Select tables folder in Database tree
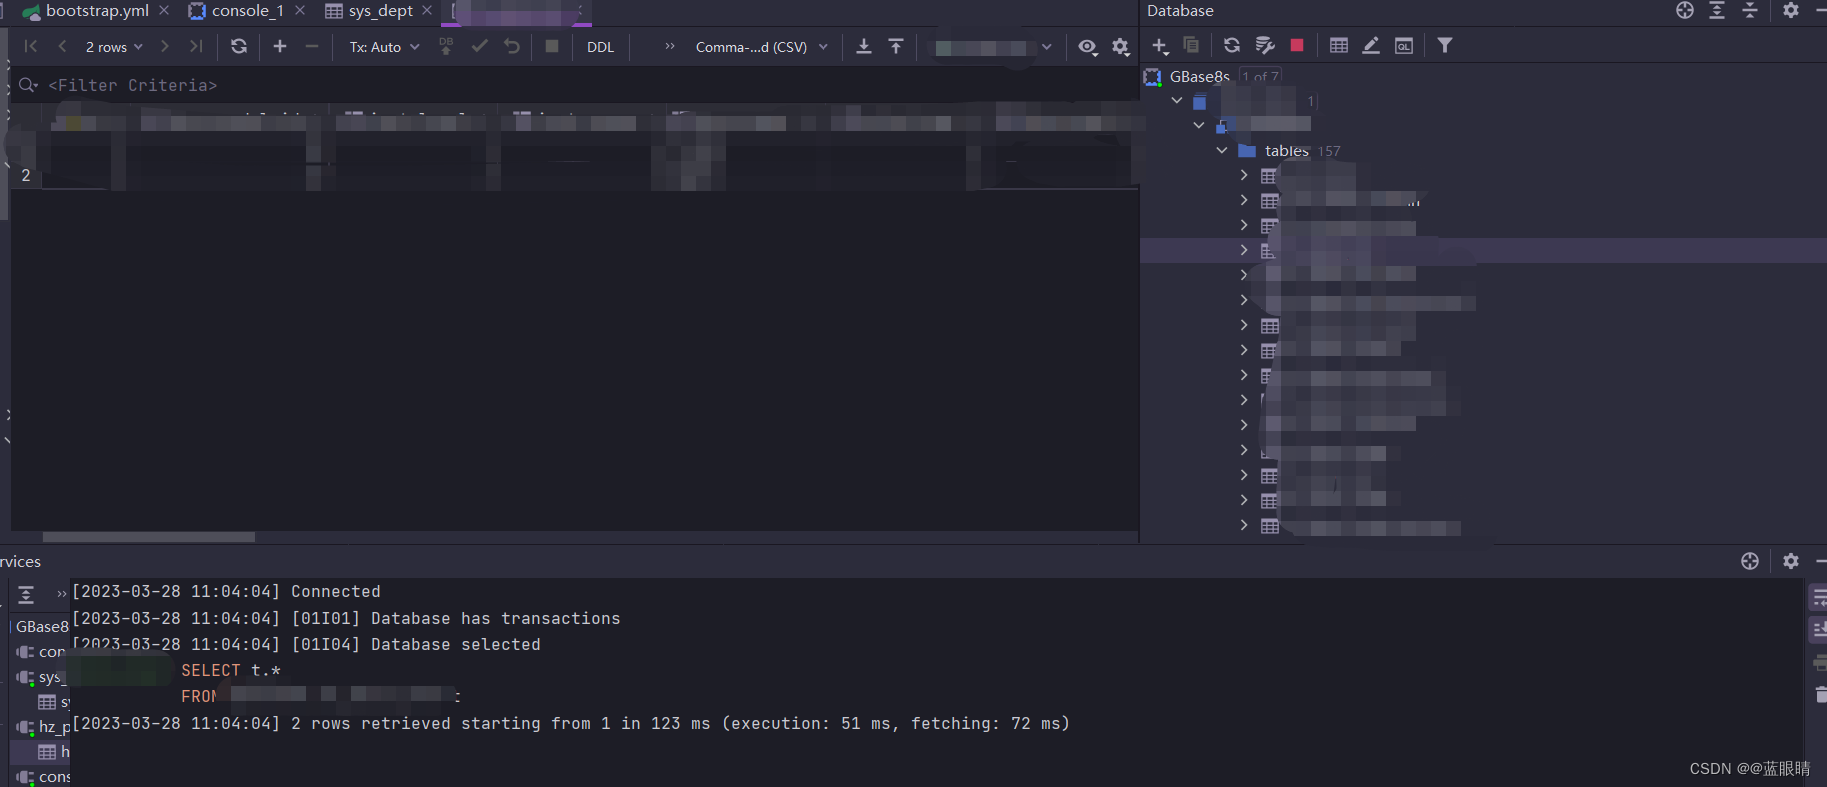 pos(1287,151)
